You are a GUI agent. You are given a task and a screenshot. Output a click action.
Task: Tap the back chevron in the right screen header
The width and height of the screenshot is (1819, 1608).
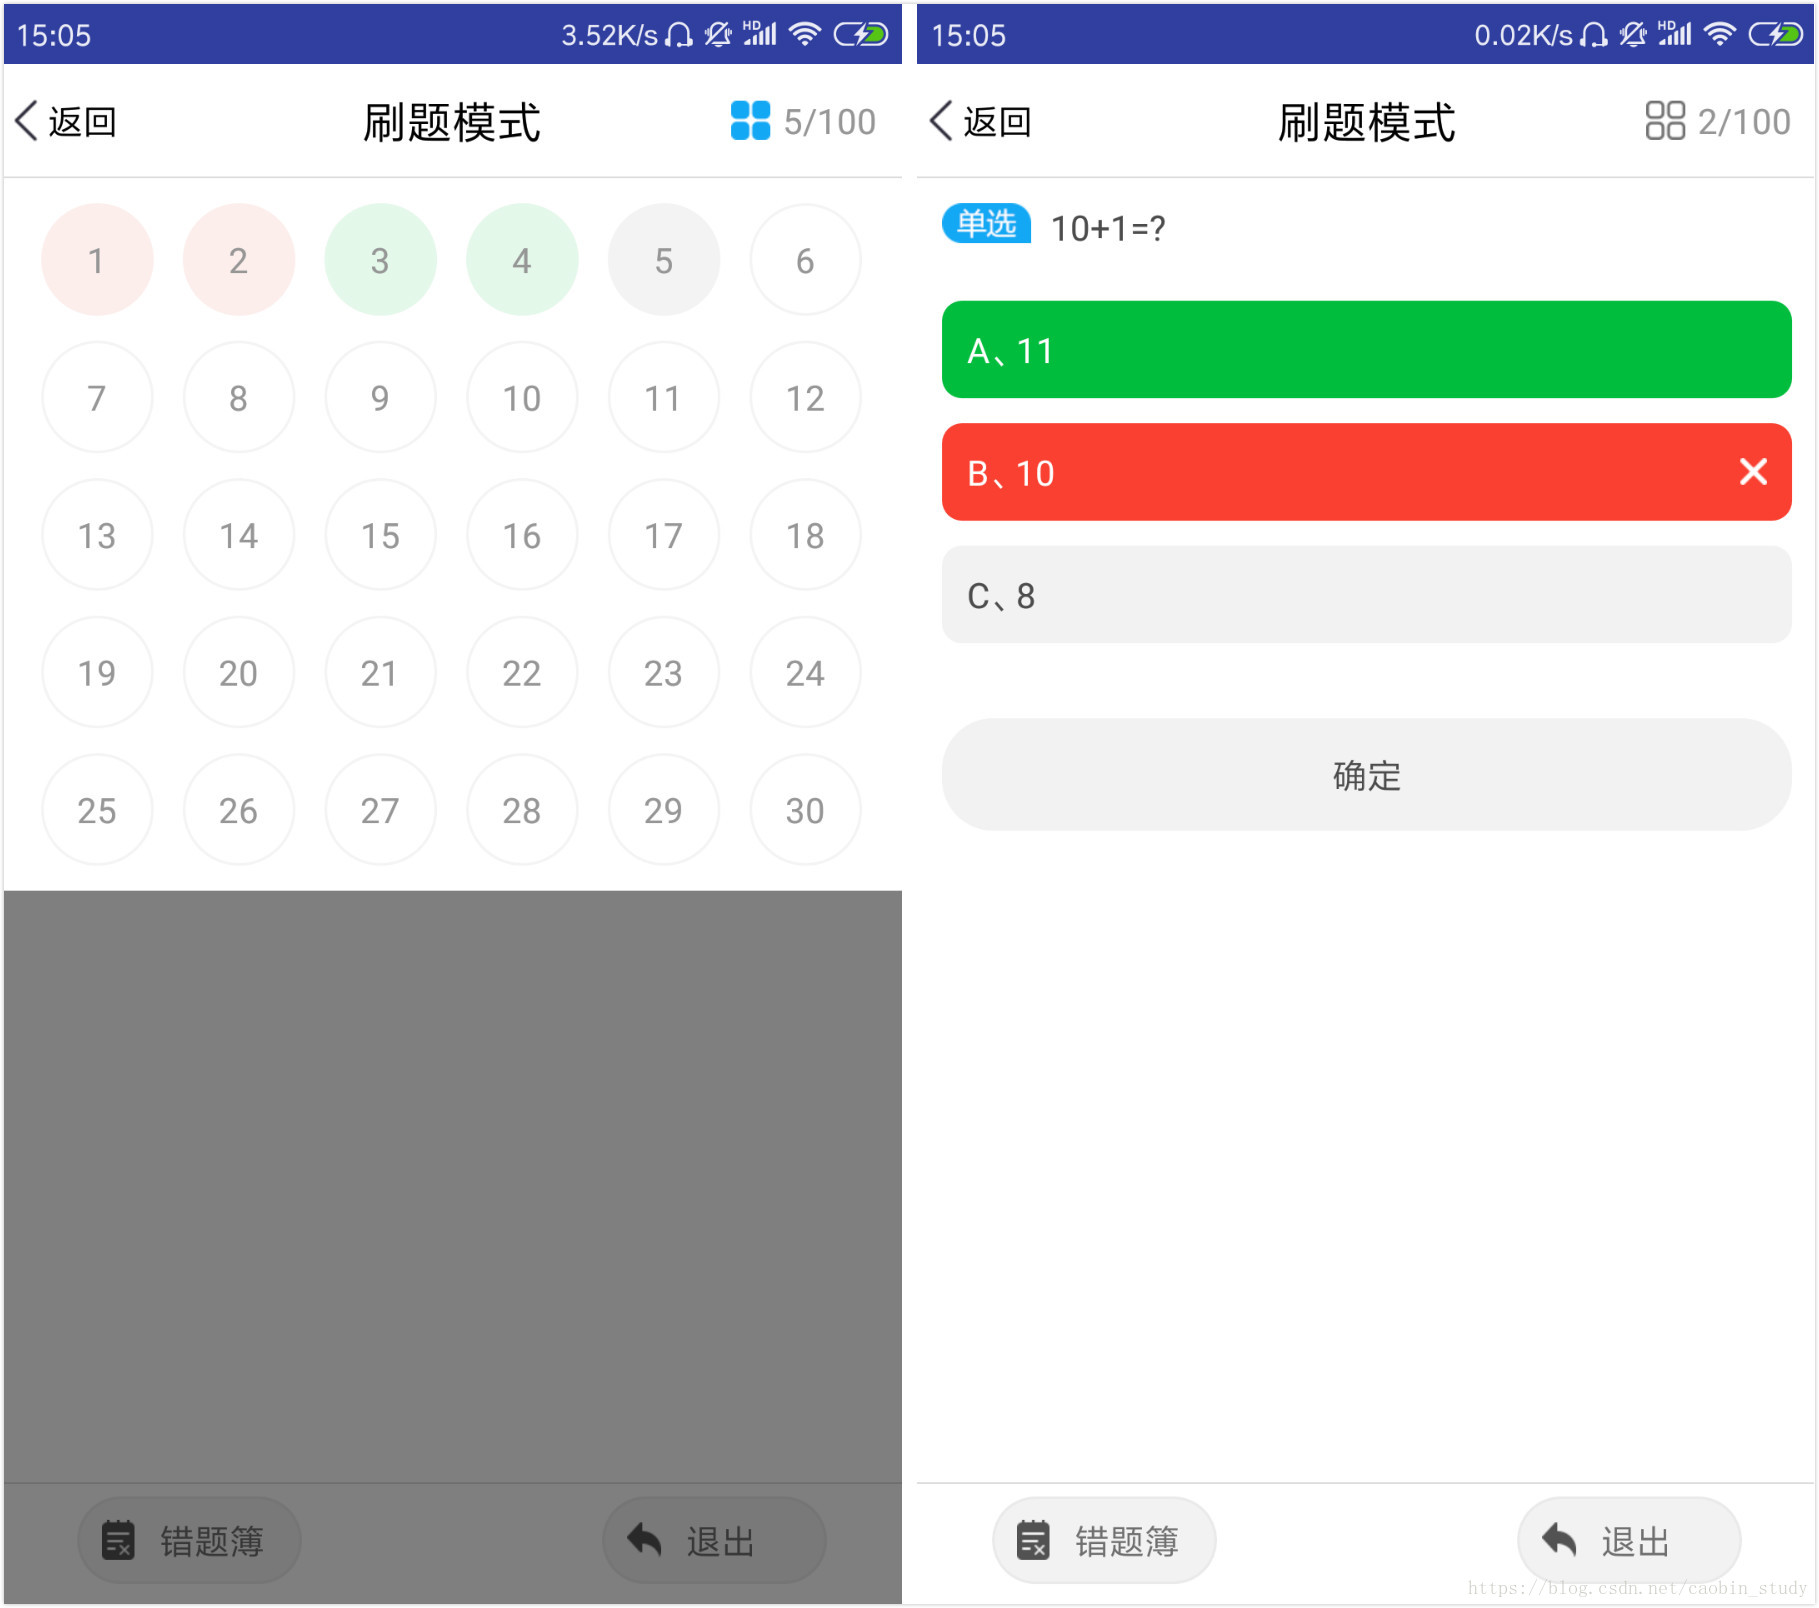click(941, 121)
